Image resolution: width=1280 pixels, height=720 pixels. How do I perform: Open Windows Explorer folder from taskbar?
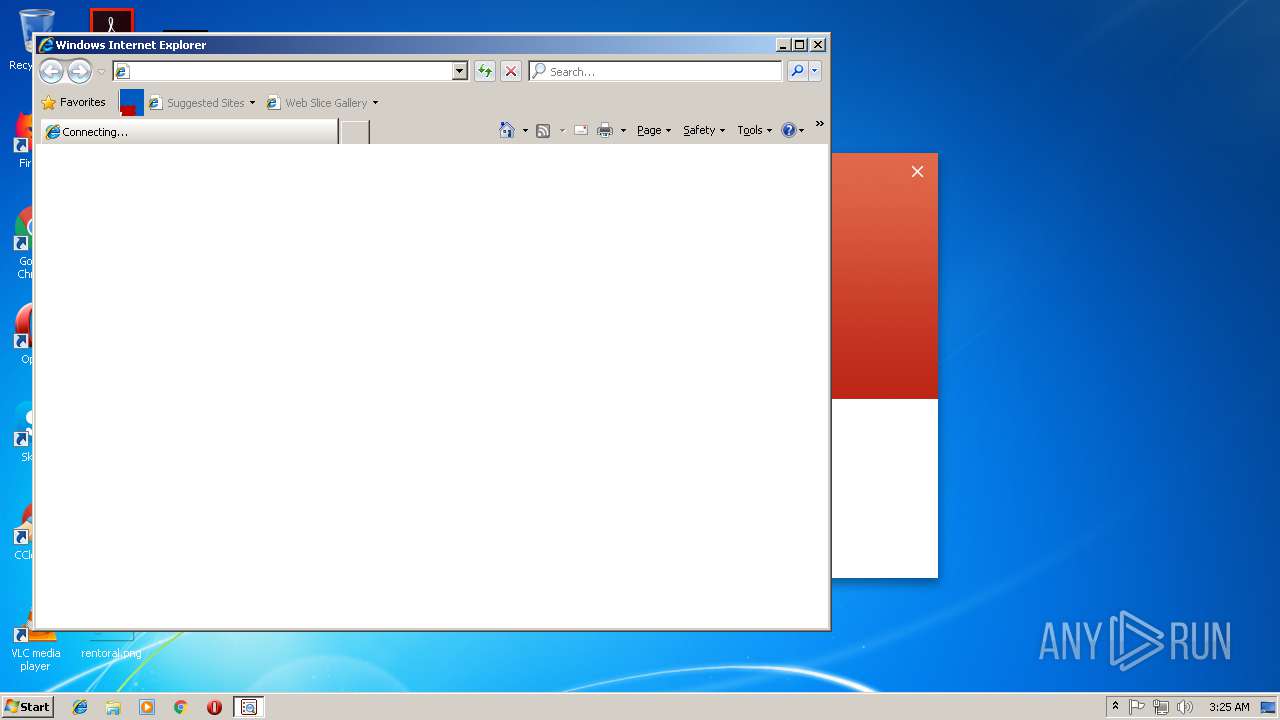(113, 707)
